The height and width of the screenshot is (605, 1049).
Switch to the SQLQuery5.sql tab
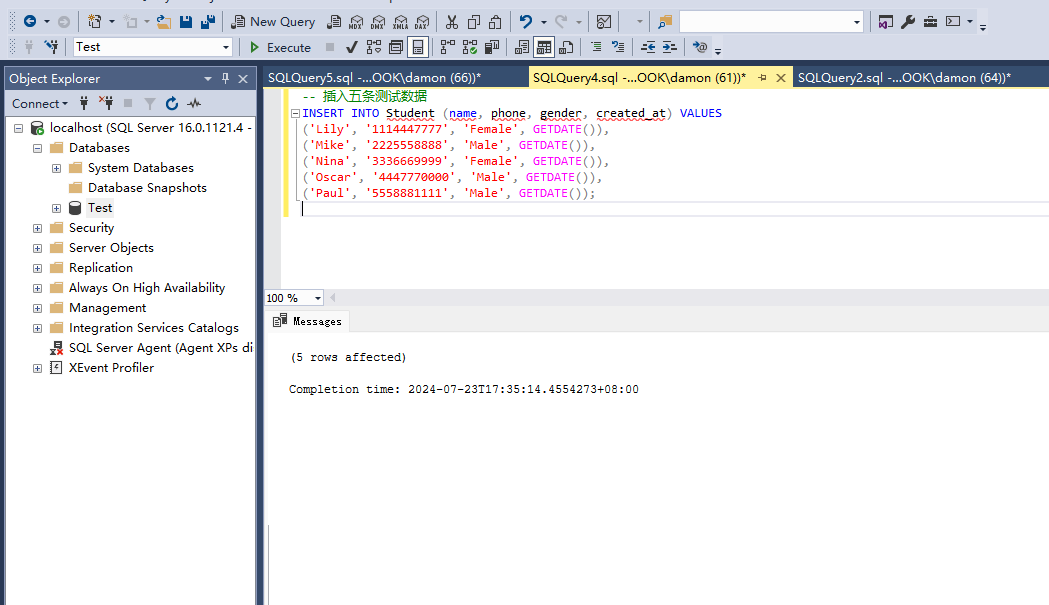[x=374, y=78]
